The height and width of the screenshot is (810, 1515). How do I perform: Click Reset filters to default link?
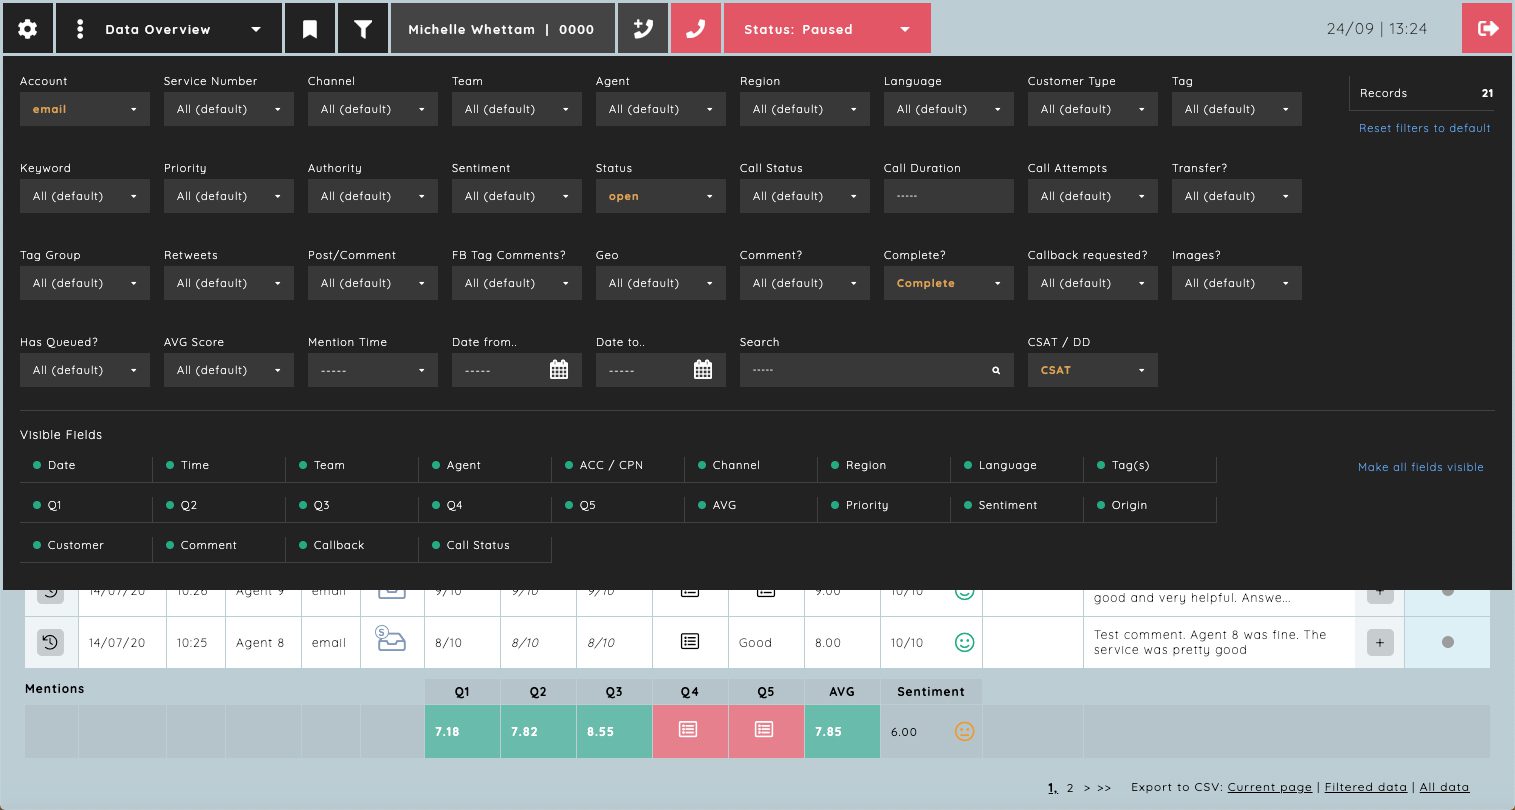tap(1424, 128)
